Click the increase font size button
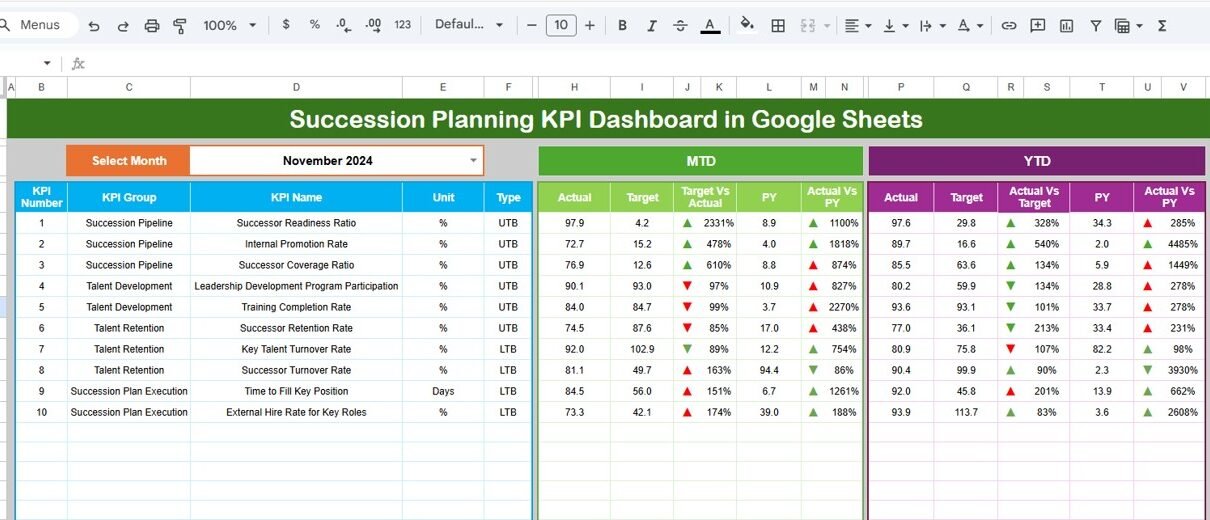This screenshot has width=1210, height=520. coord(589,25)
